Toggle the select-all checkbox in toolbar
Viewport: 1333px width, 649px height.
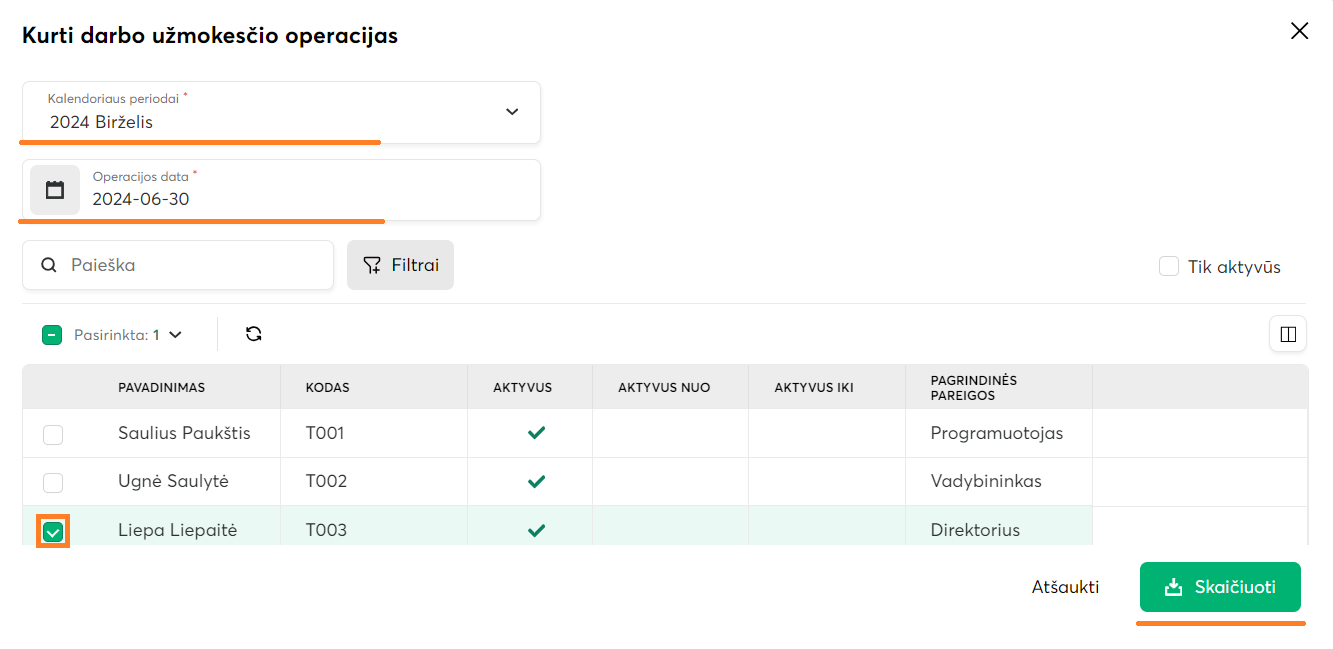tap(53, 335)
